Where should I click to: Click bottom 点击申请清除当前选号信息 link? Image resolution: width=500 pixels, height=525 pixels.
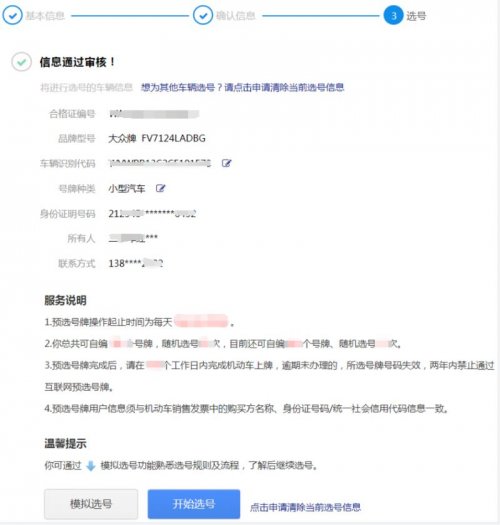pos(305,507)
